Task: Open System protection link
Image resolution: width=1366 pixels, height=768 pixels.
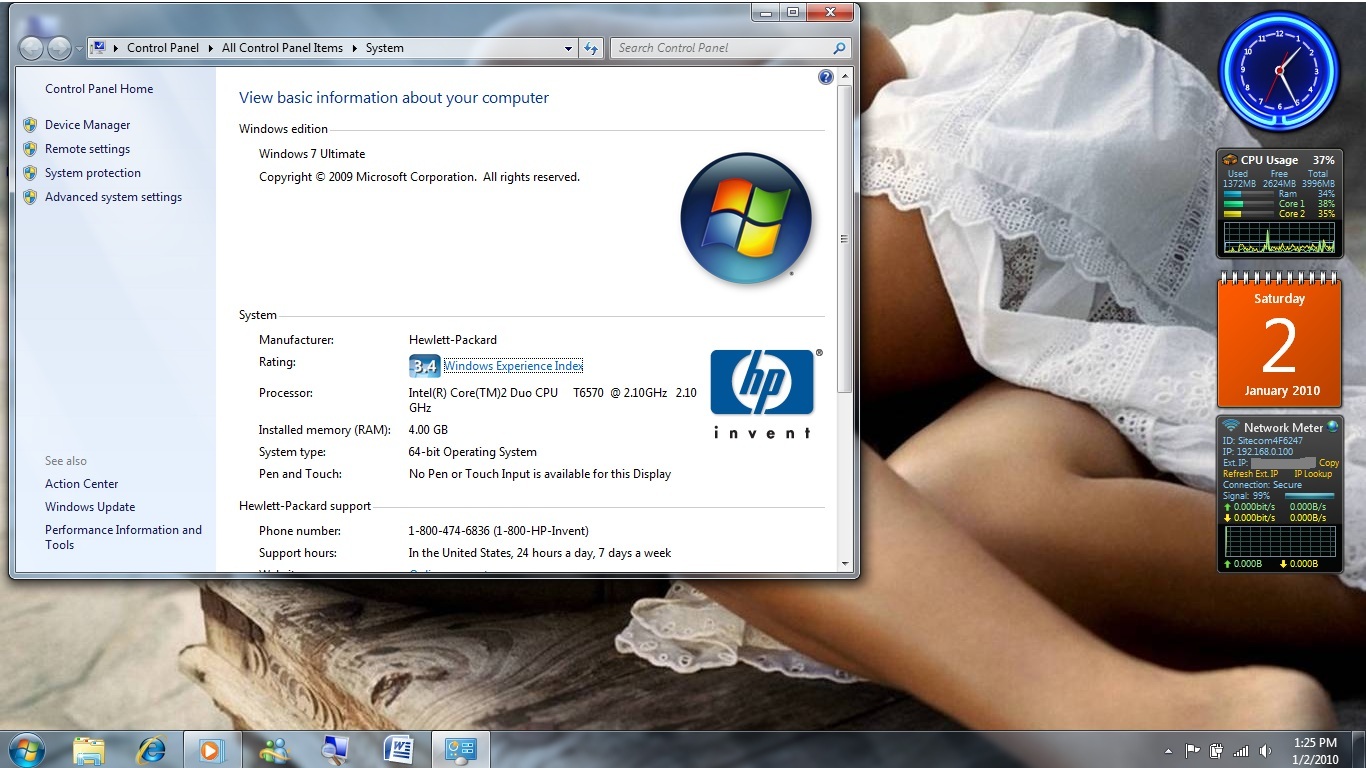Action: point(93,173)
